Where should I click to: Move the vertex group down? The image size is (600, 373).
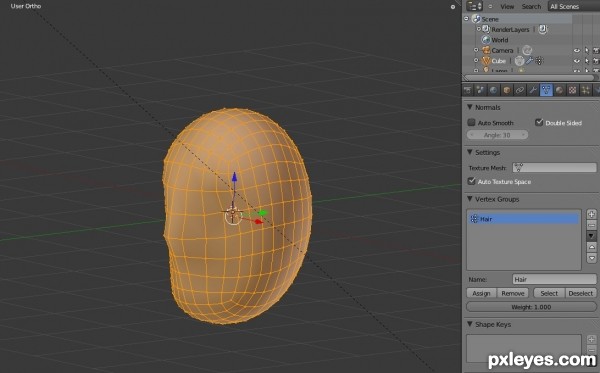click(592, 258)
